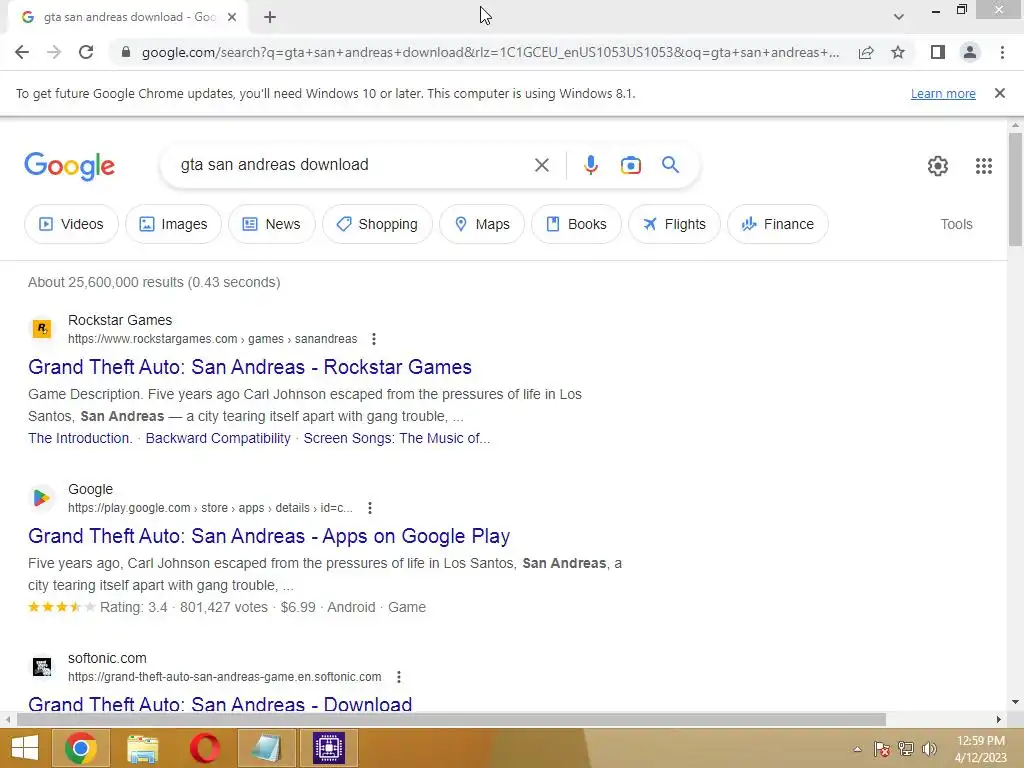Close the gta san andreas download tab
This screenshot has width=1024, height=768.
(x=232, y=18)
